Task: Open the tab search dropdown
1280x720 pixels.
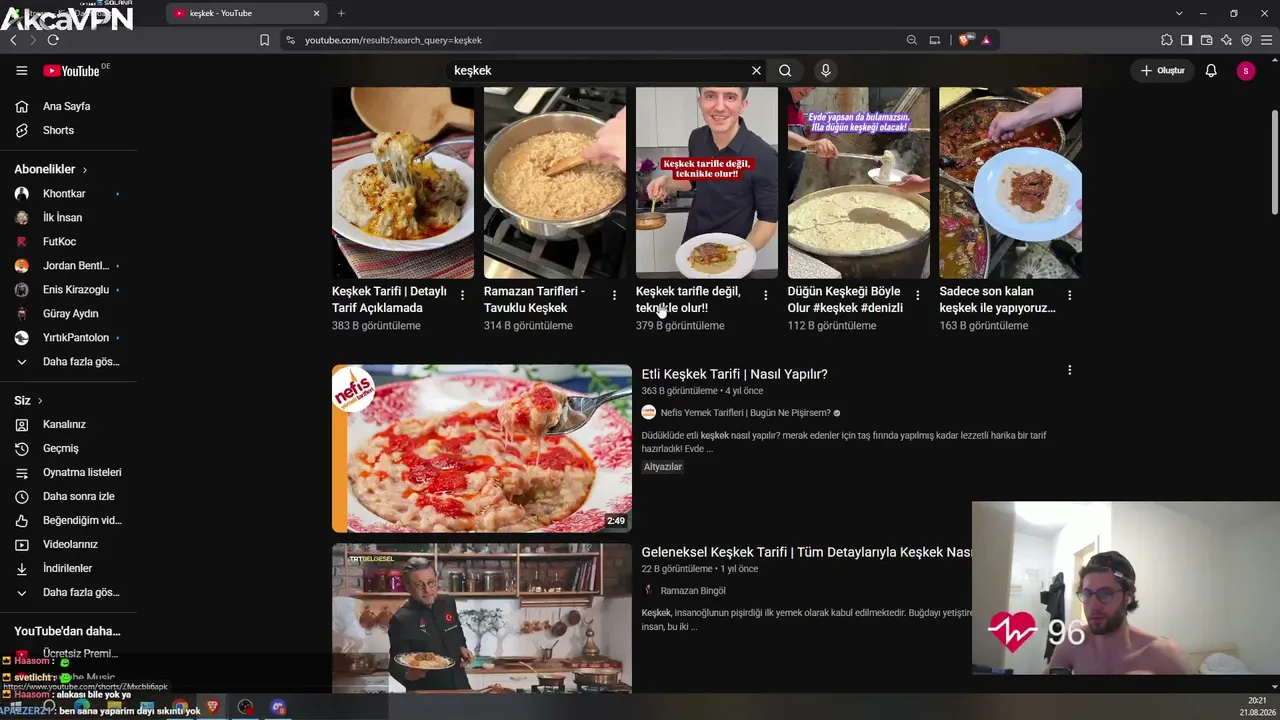Action: [x=1179, y=13]
